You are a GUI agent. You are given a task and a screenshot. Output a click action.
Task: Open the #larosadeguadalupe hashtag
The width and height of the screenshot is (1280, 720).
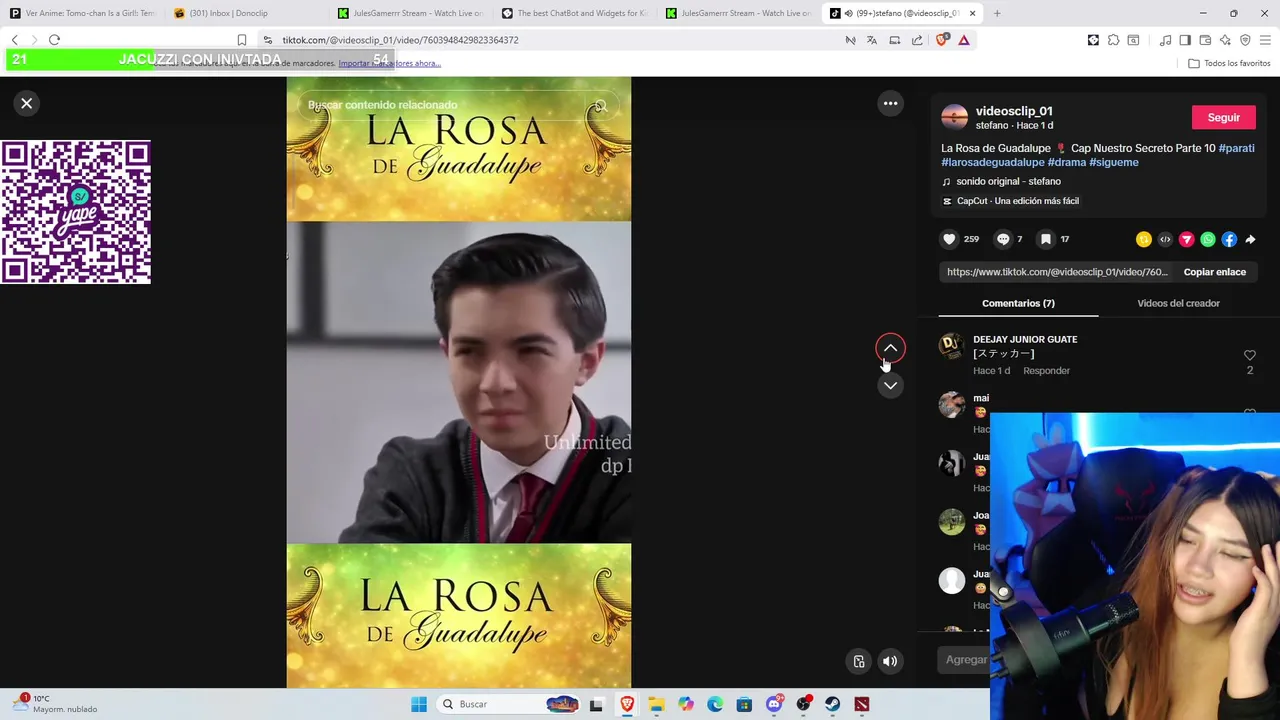coord(993,162)
